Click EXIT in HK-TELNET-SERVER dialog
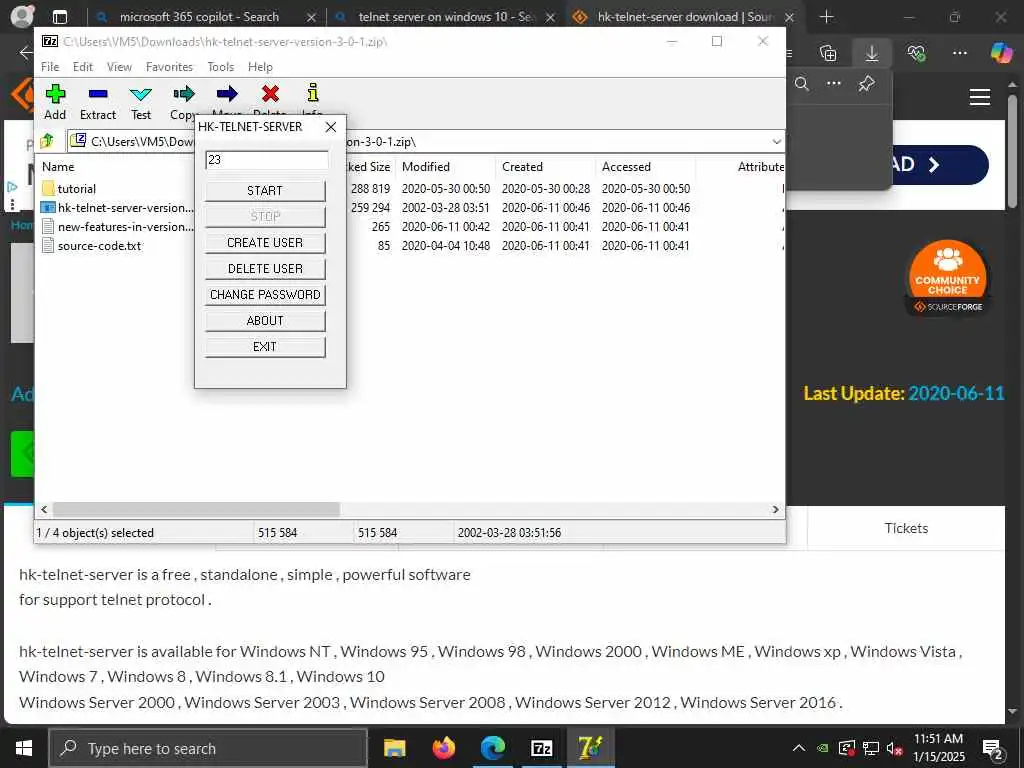The height and width of the screenshot is (768, 1024). click(x=265, y=347)
